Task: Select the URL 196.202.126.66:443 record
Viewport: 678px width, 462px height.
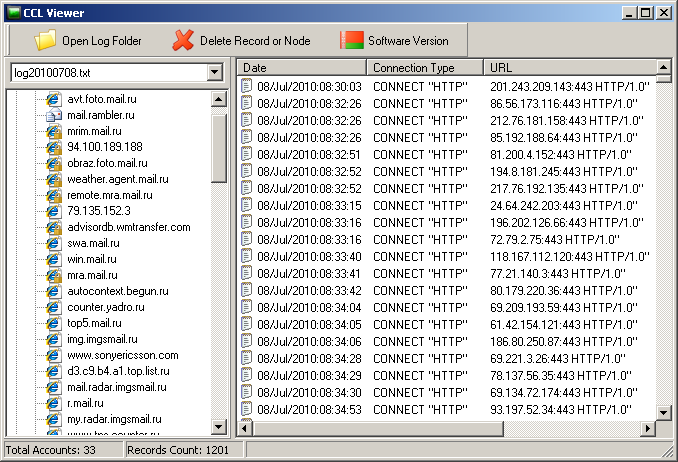Action: coord(446,222)
